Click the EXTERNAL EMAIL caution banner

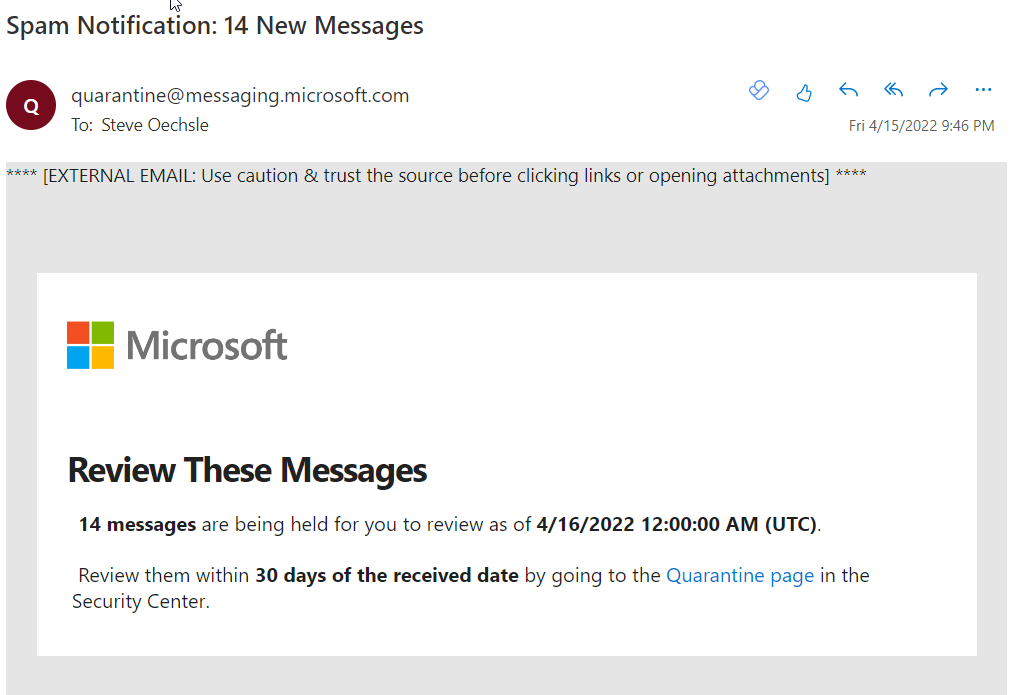tap(437, 176)
